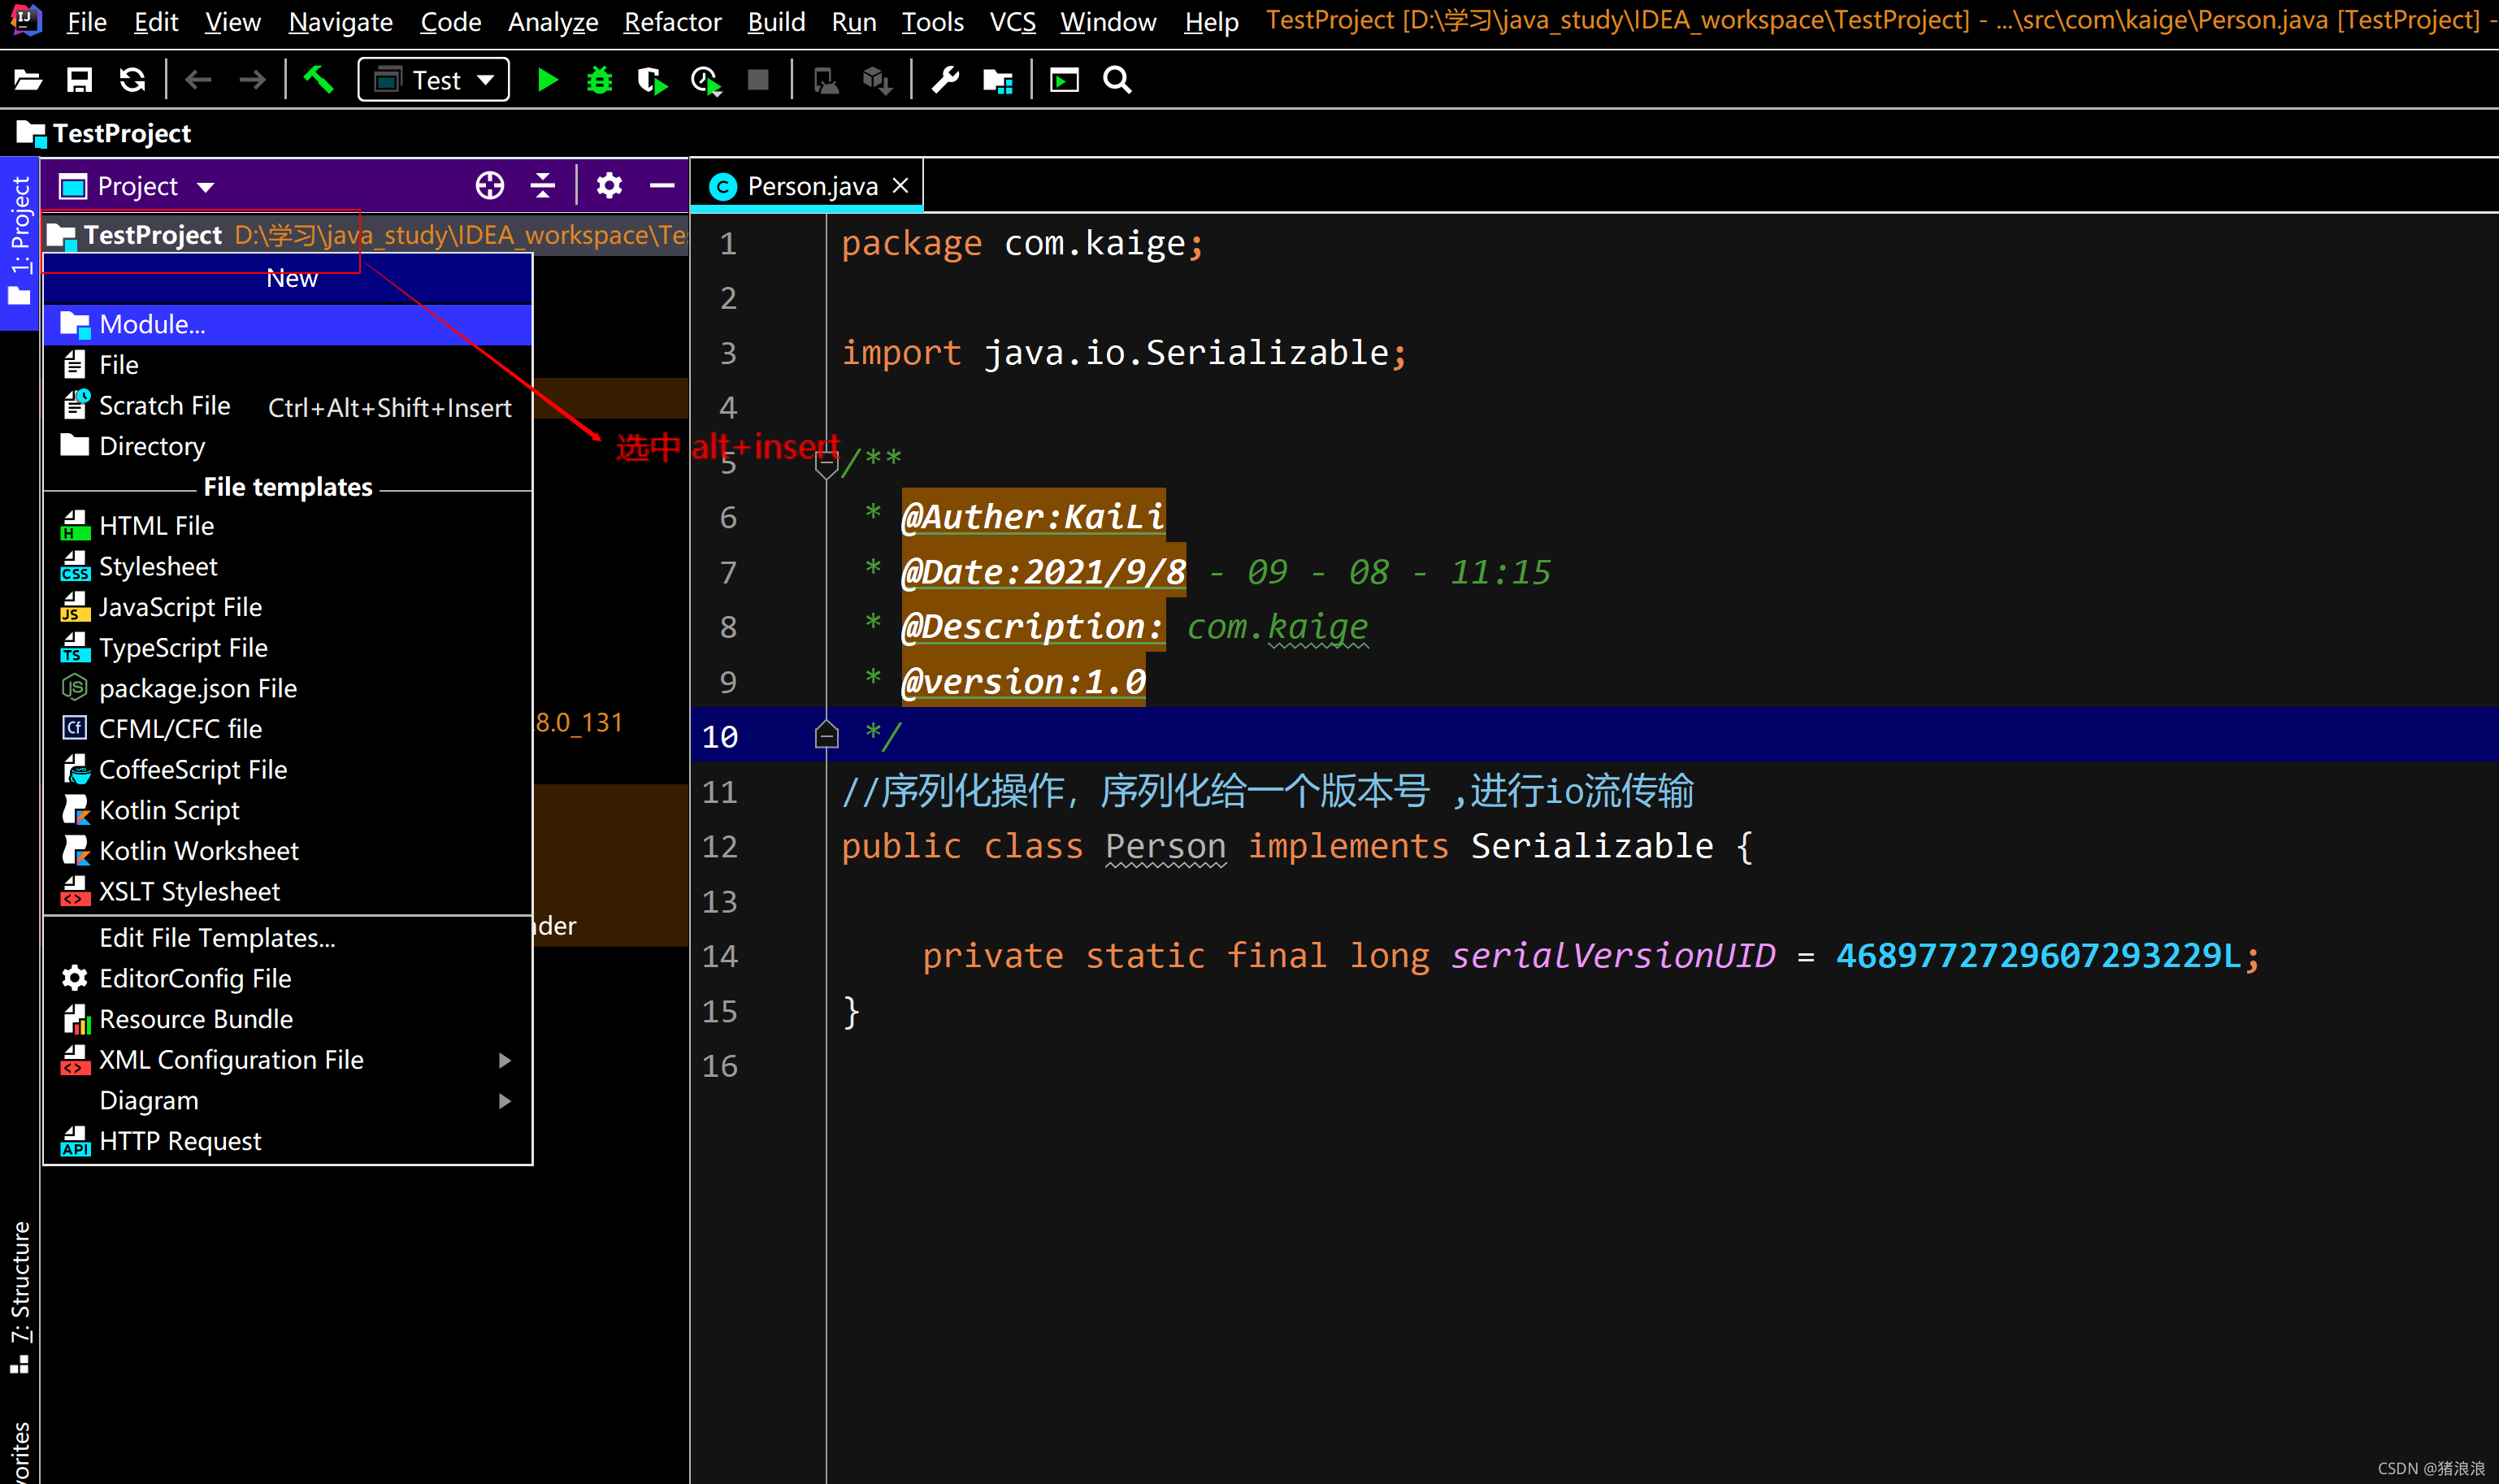Create an HTTP Request file
The height and width of the screenshot is (1484, 2499).
pos(288,1141)
